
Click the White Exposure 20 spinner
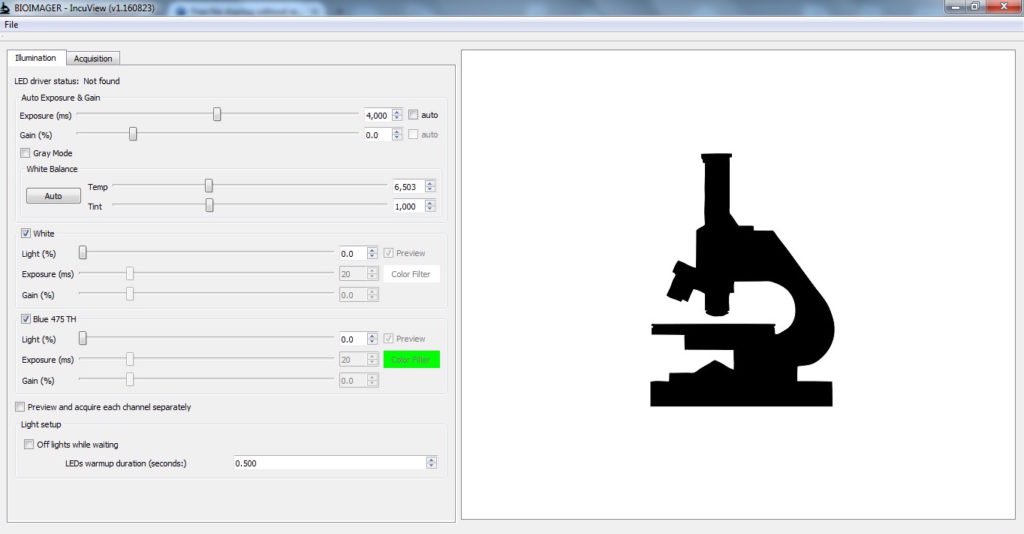(x=372, y=274)
